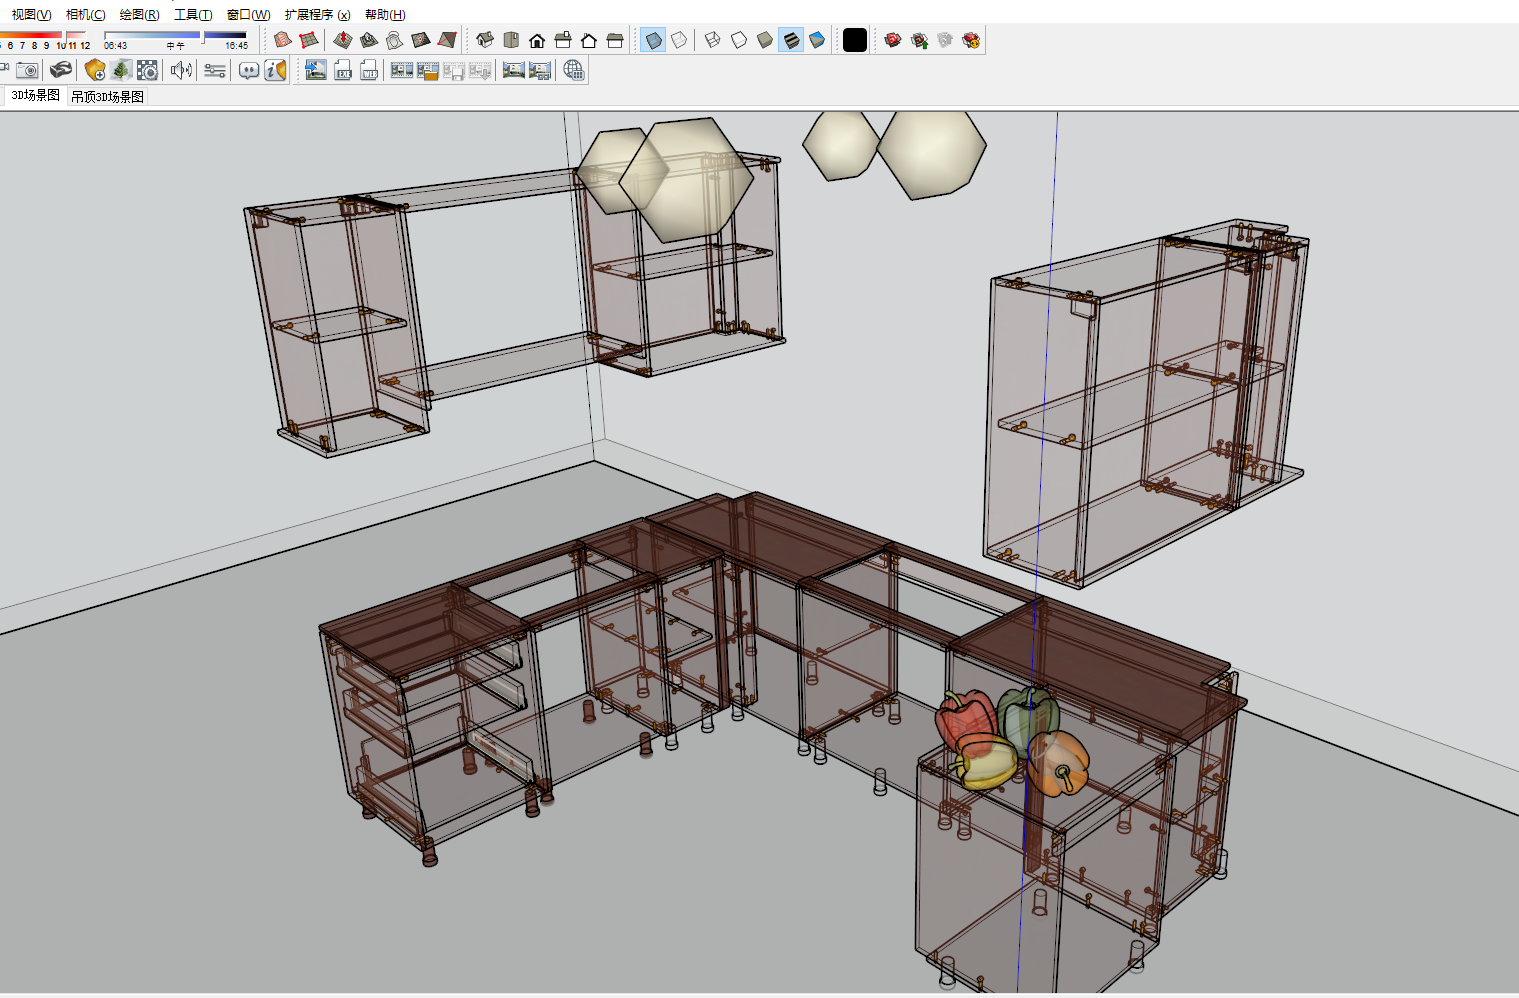Toggle Back Edges display
The height and width of the screenshot is (998, 1519).
point(679,40)
